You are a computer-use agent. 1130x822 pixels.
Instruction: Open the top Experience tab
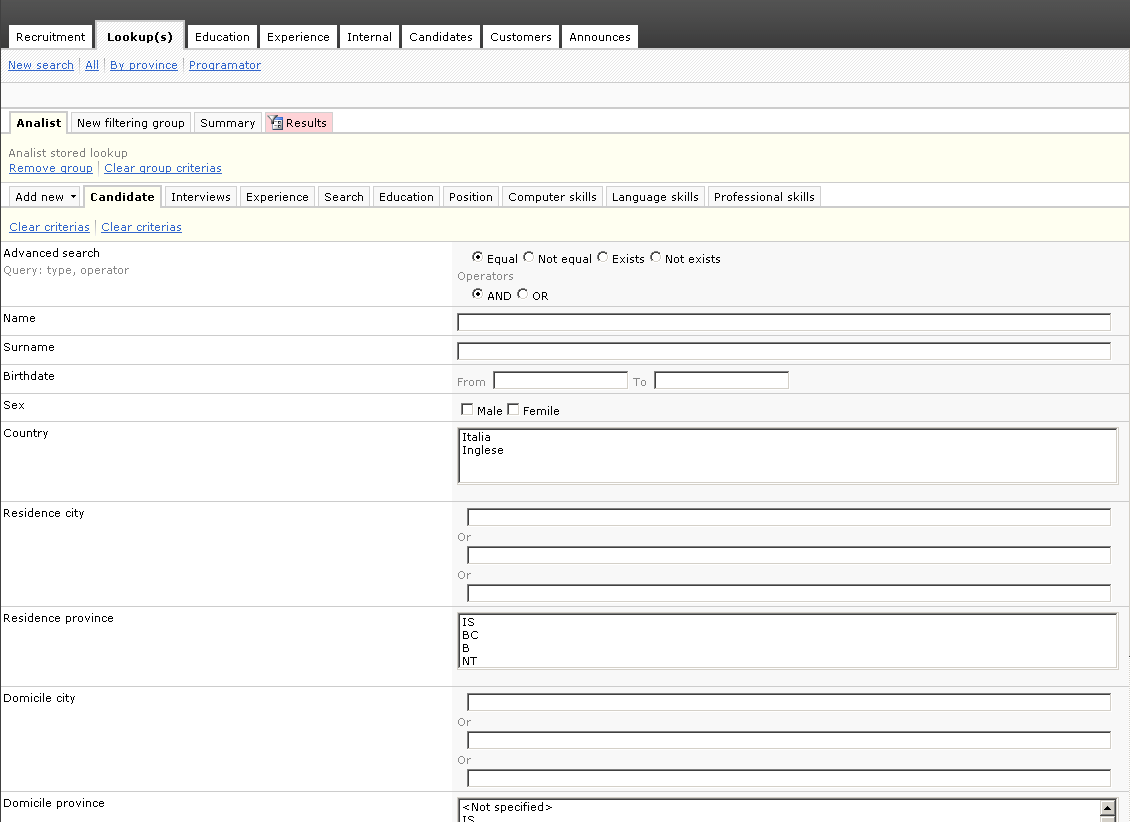pos(298,37)
